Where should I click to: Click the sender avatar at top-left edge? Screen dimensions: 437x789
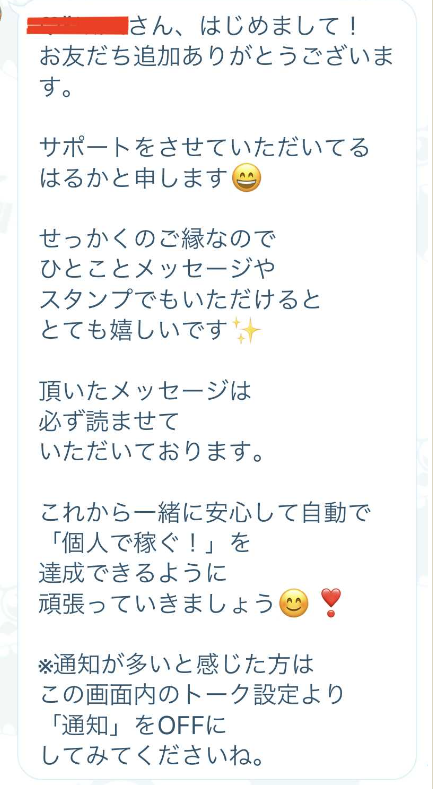pos(2,11)
